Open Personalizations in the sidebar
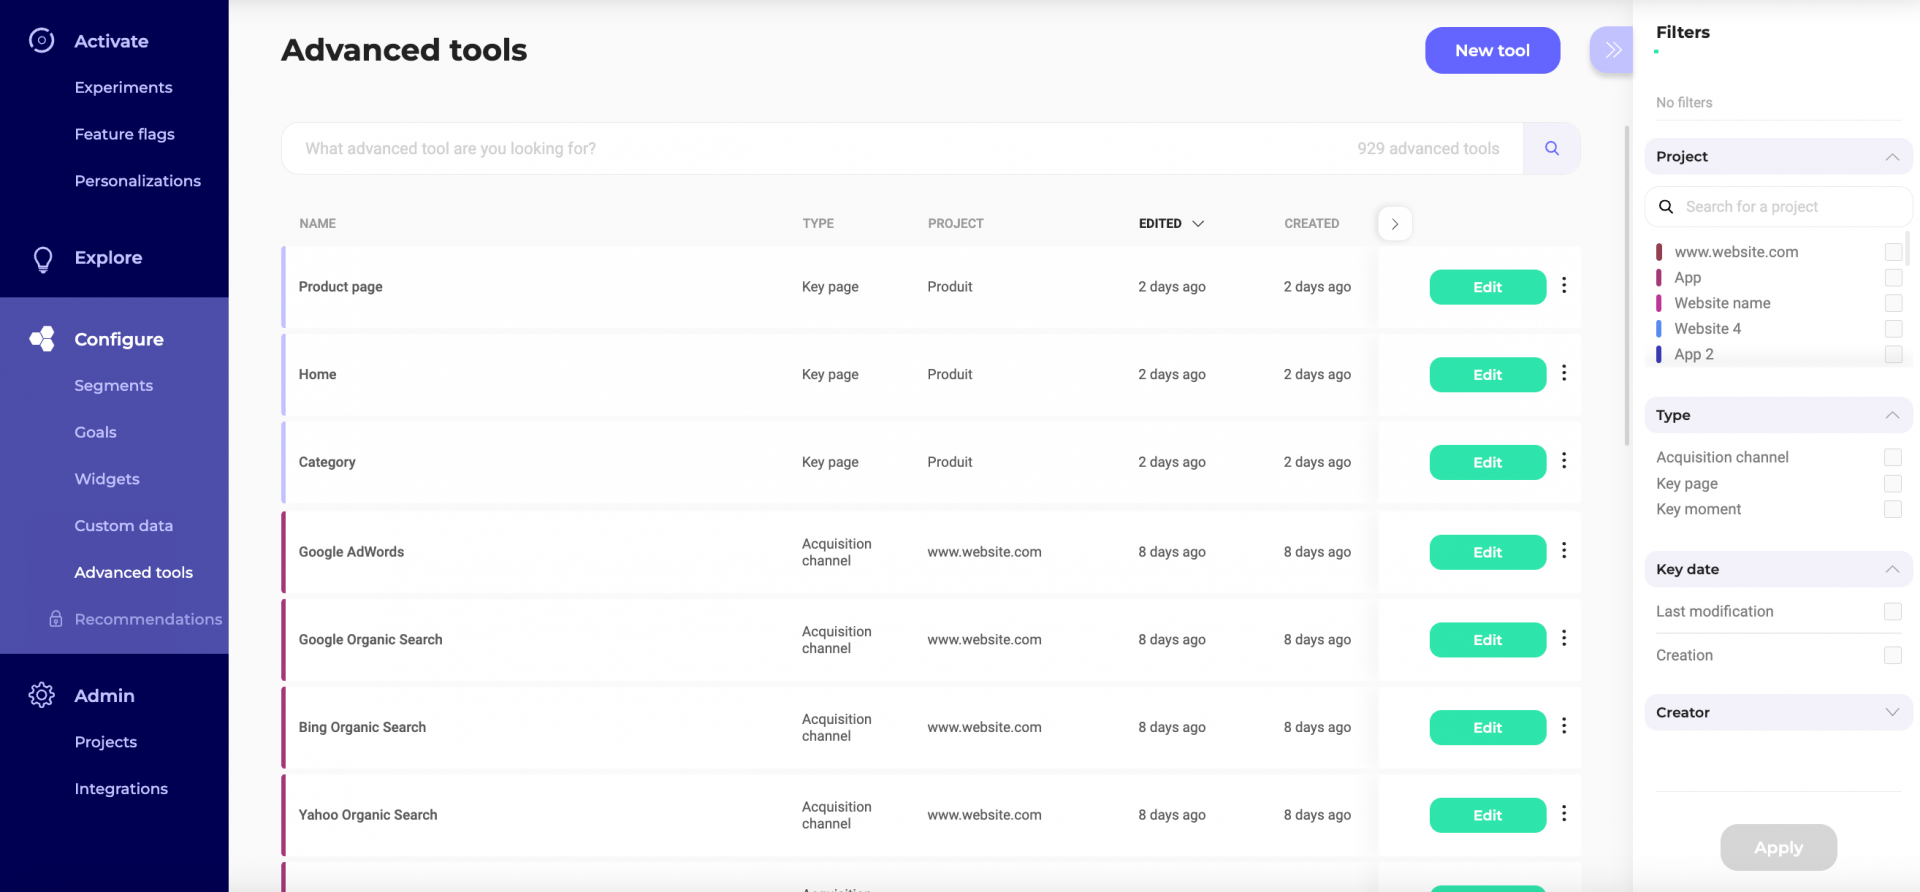Viewport: 1920px width, 892px height. coord(137,181)
